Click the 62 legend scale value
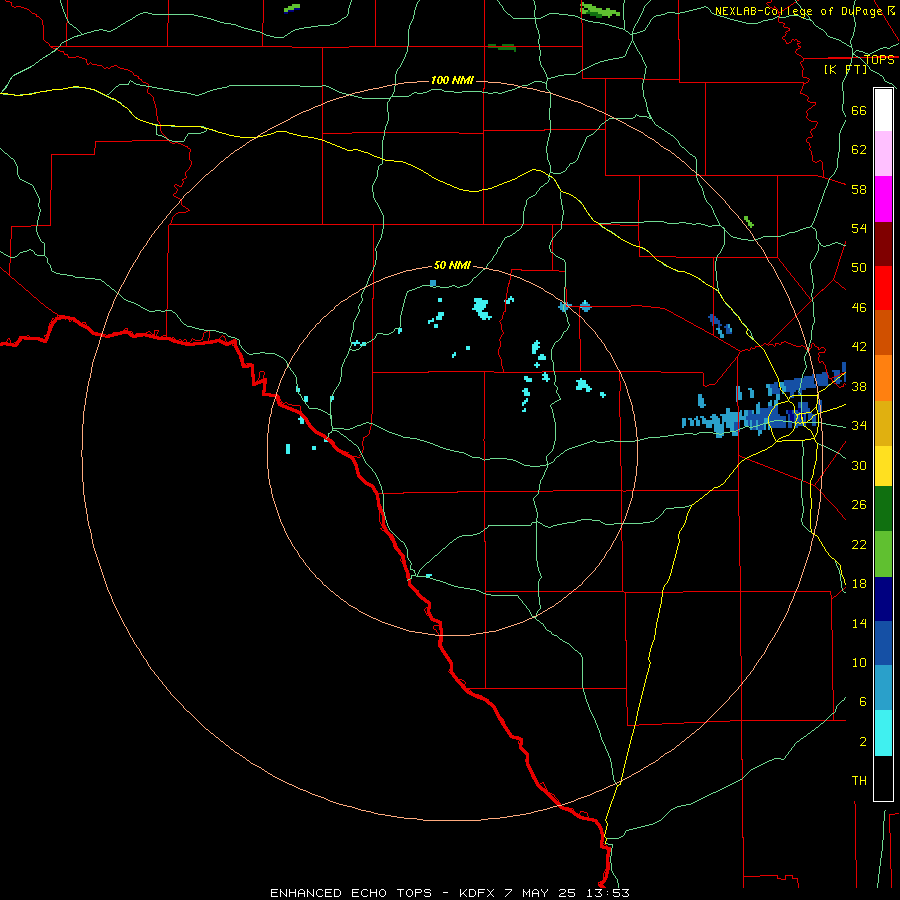The width and height of the screenshot is (900, 900). click(859, 149)
